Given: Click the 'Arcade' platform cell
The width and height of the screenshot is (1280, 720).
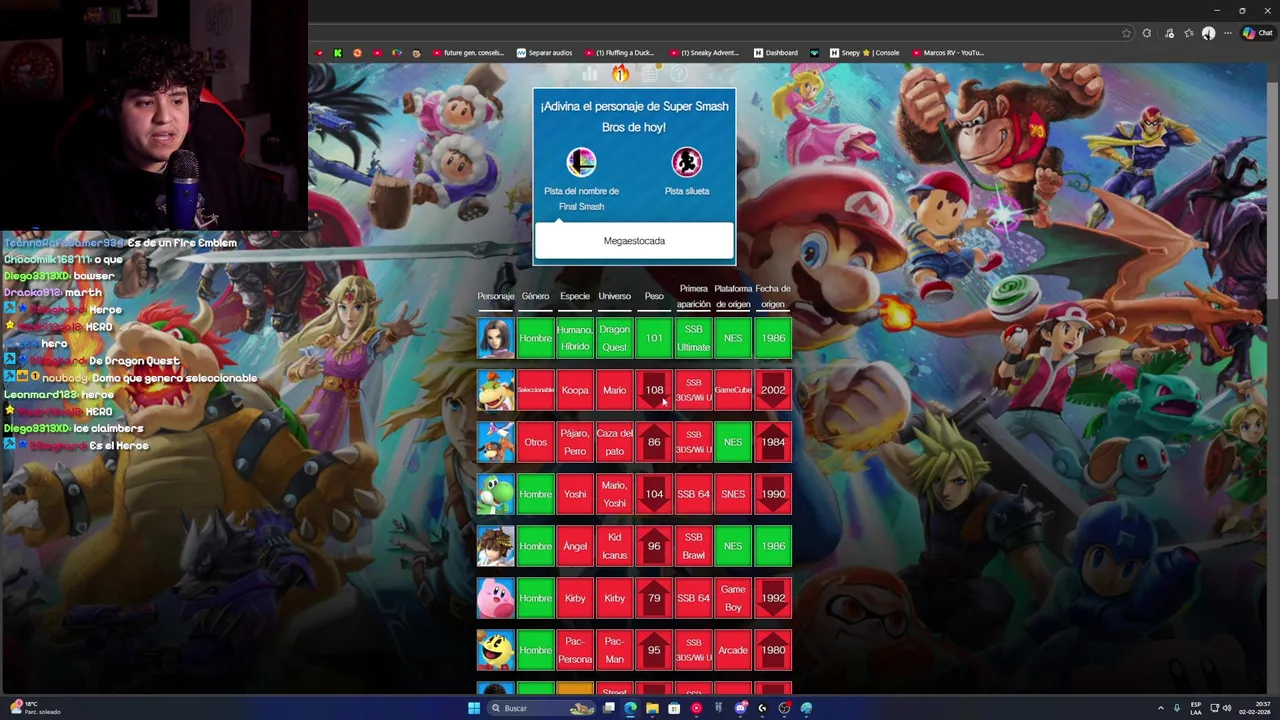Looking at the screenshot, I should coord(733,650).
